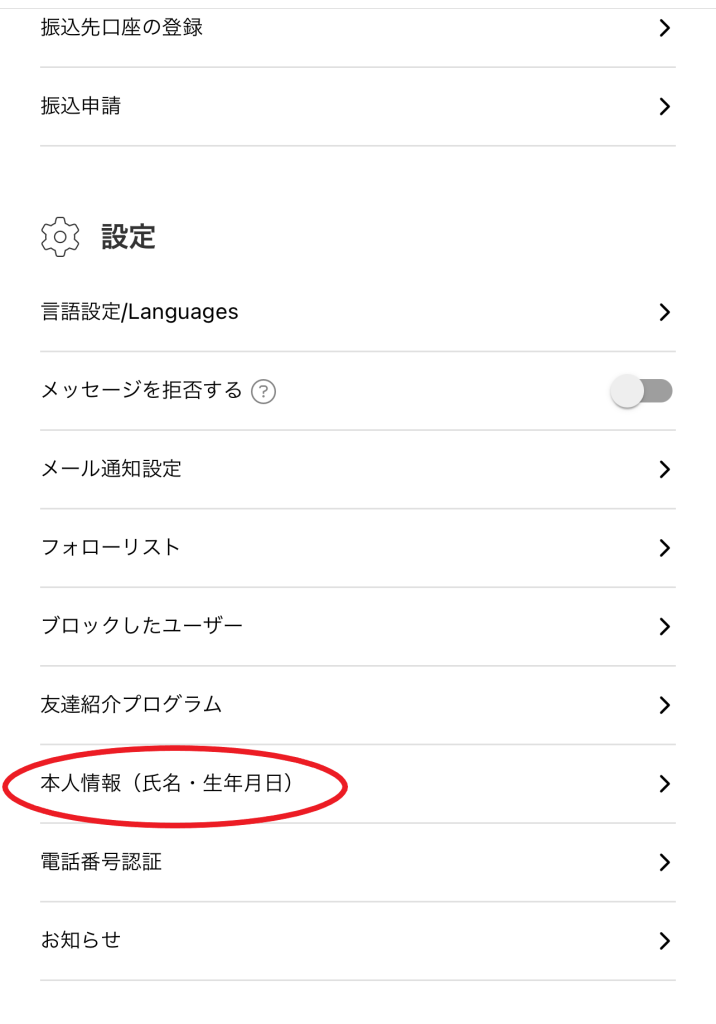This screenshot has height=1024, width=716.
Task: Open 友達紹介プログラム page
Action: point(131,704)
